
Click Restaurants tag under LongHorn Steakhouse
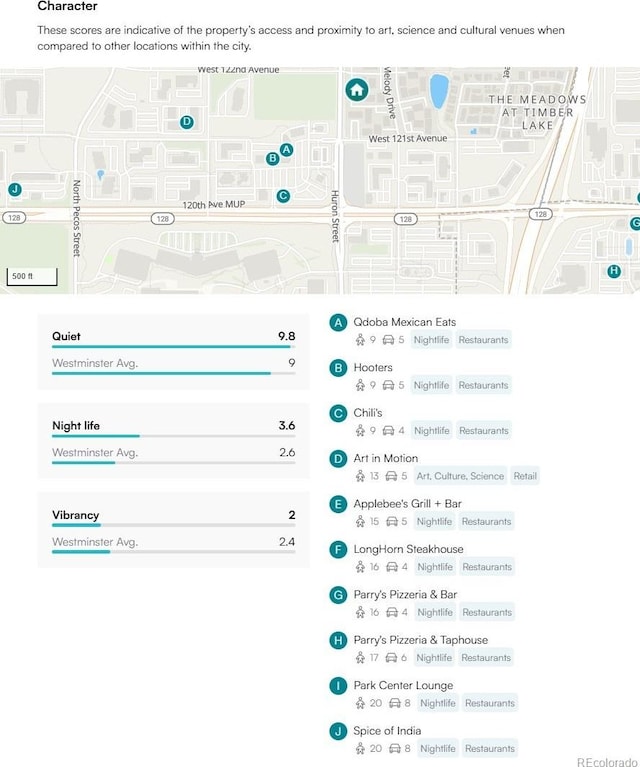[487, 567]
